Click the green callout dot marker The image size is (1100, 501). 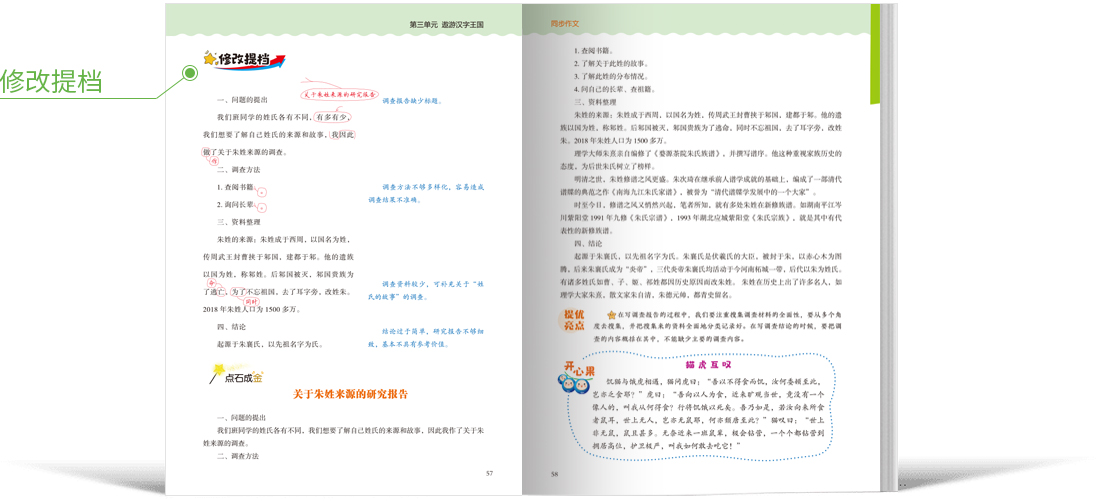(189, 72)
